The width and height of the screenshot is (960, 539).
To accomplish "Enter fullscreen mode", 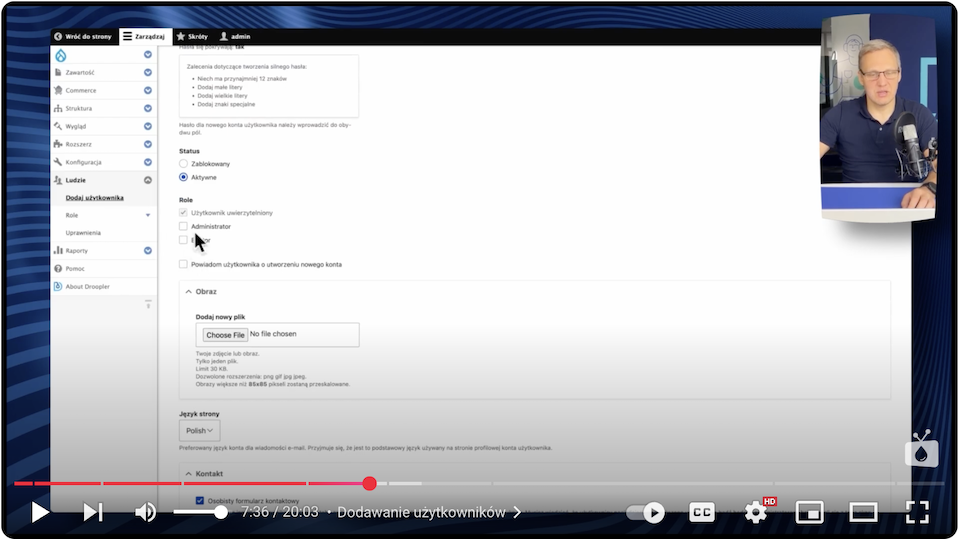I will (917, 512).
